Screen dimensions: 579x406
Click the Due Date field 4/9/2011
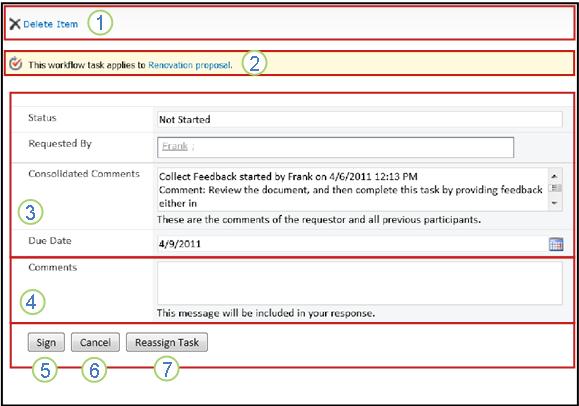(352, 244)
